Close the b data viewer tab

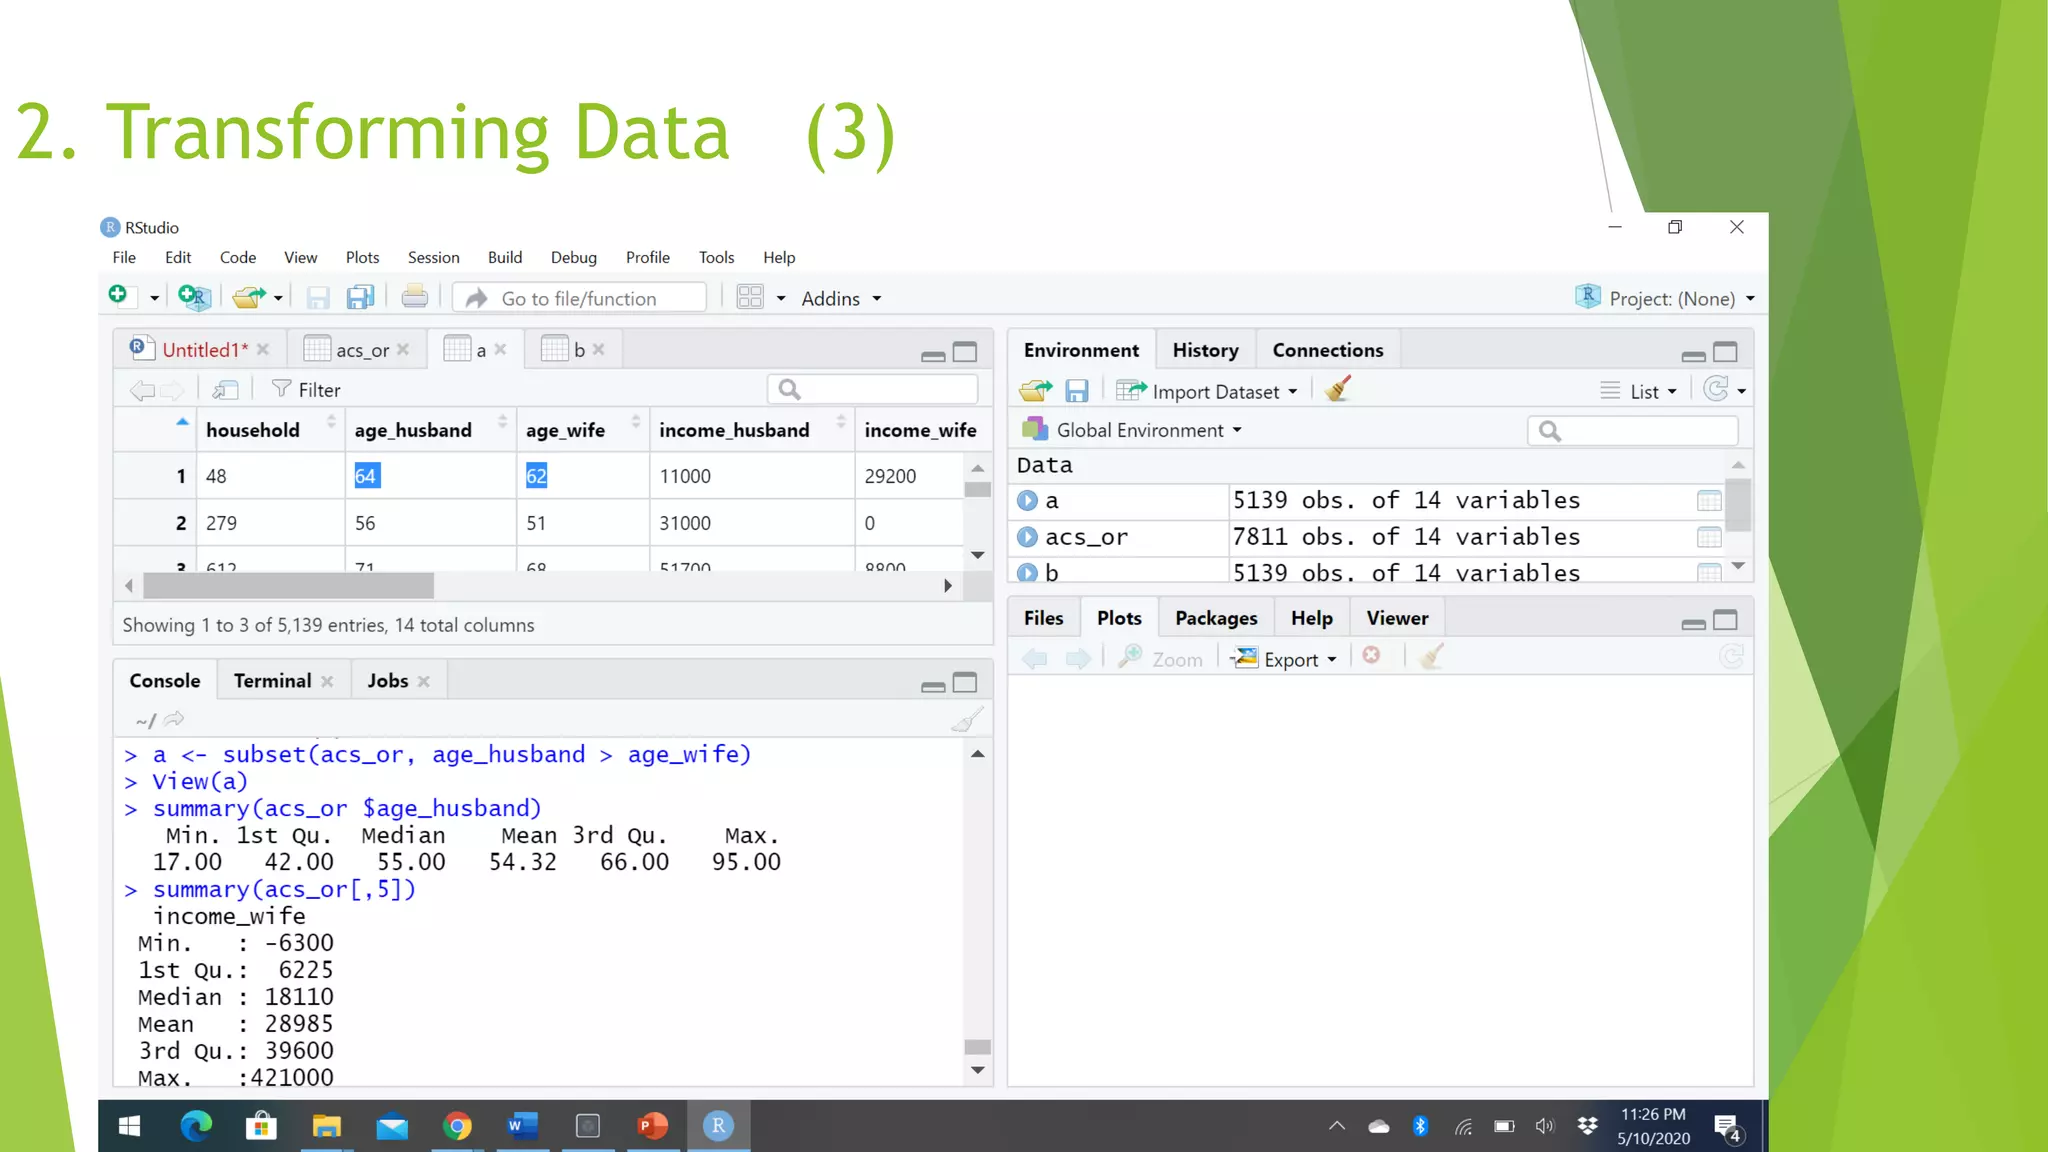(x=598, y=349)
